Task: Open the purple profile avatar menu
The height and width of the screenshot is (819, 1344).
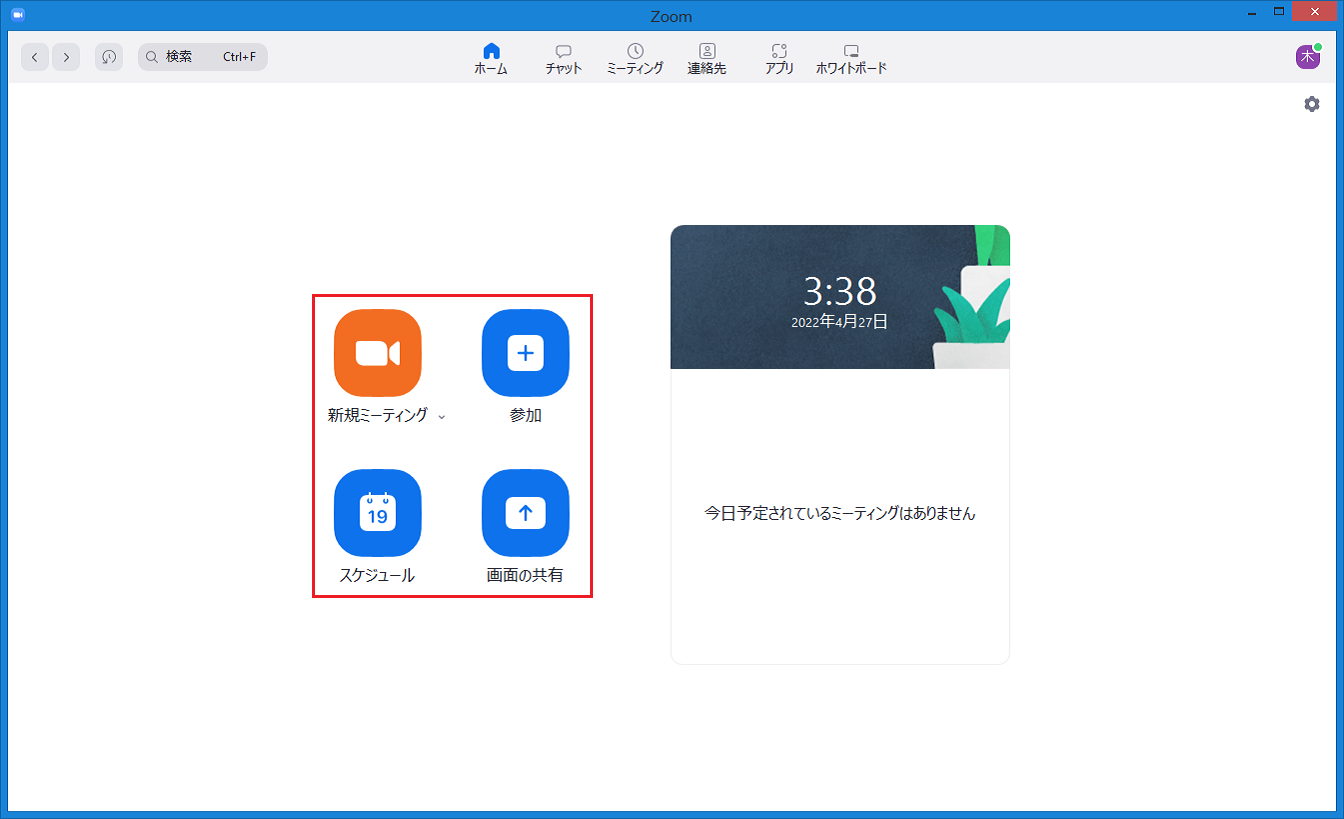Action: tap(1307, 57)
